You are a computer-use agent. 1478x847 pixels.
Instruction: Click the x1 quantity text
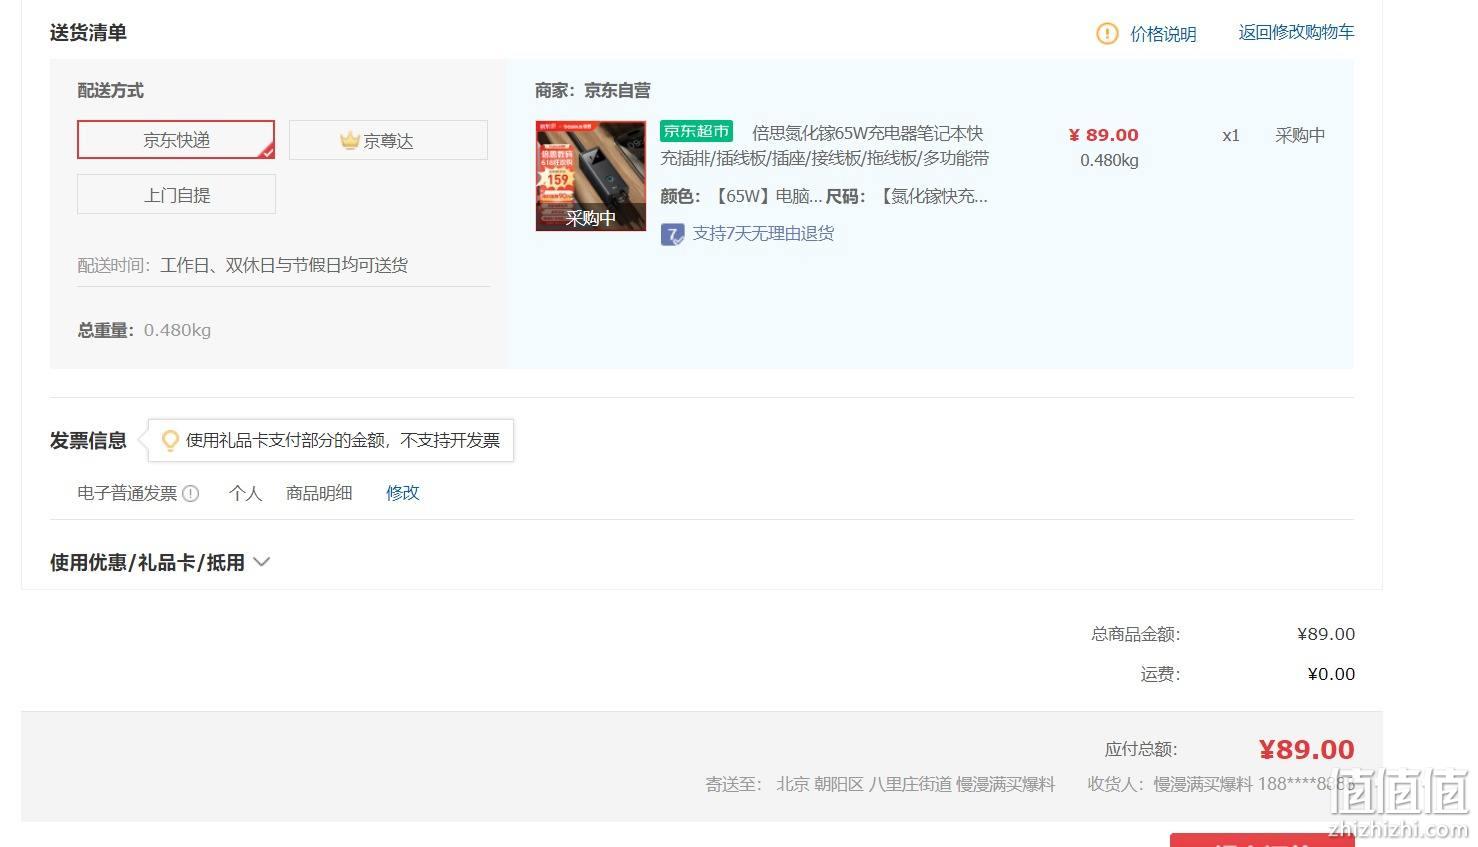pyautogui.click(x=1231, y=135)
